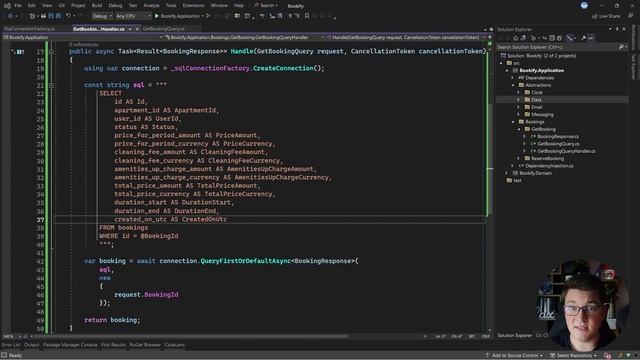Click the Collapse All icon in Solution Explorer

click(551, 38)
